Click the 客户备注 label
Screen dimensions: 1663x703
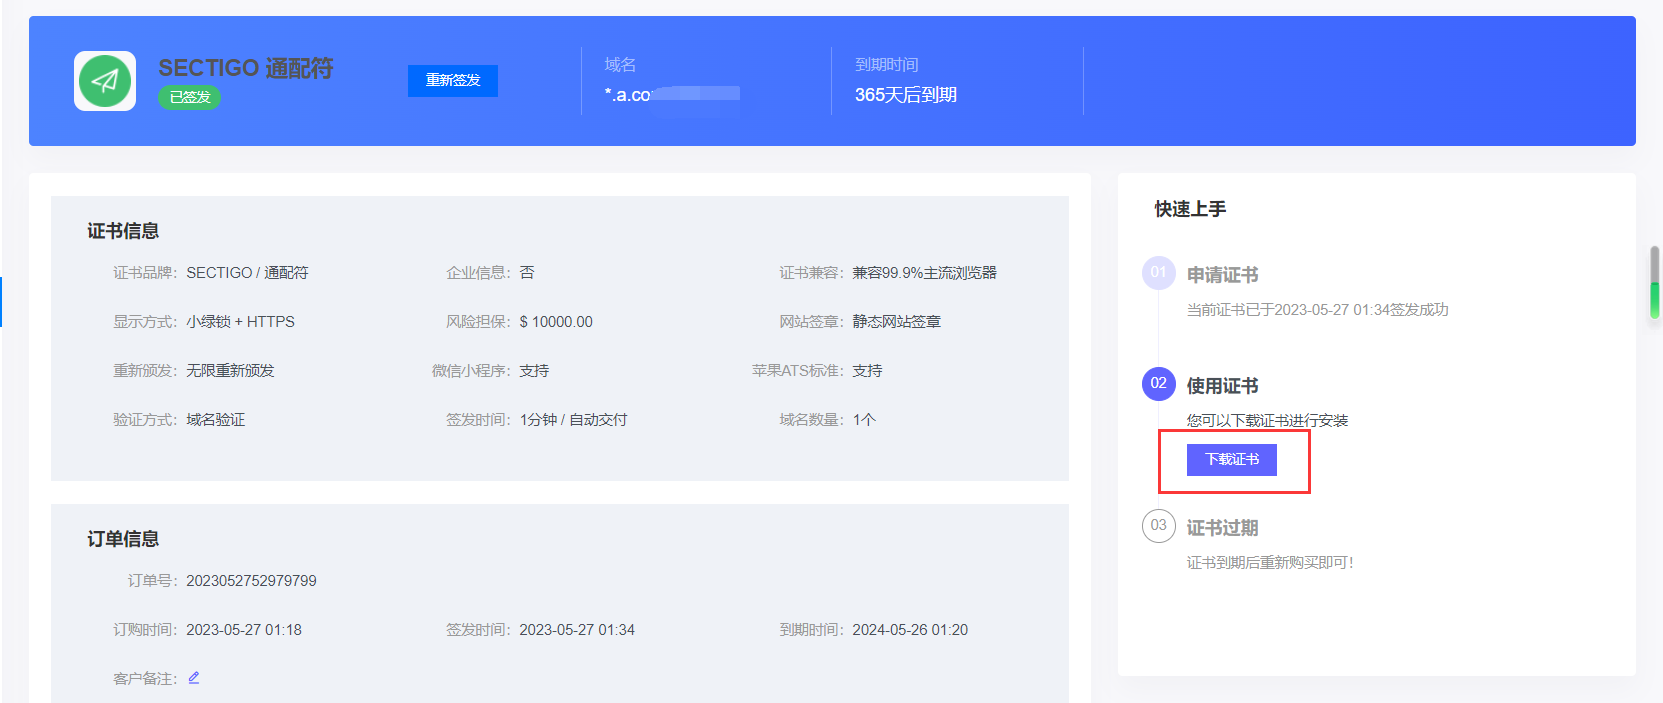click(144, 679)
